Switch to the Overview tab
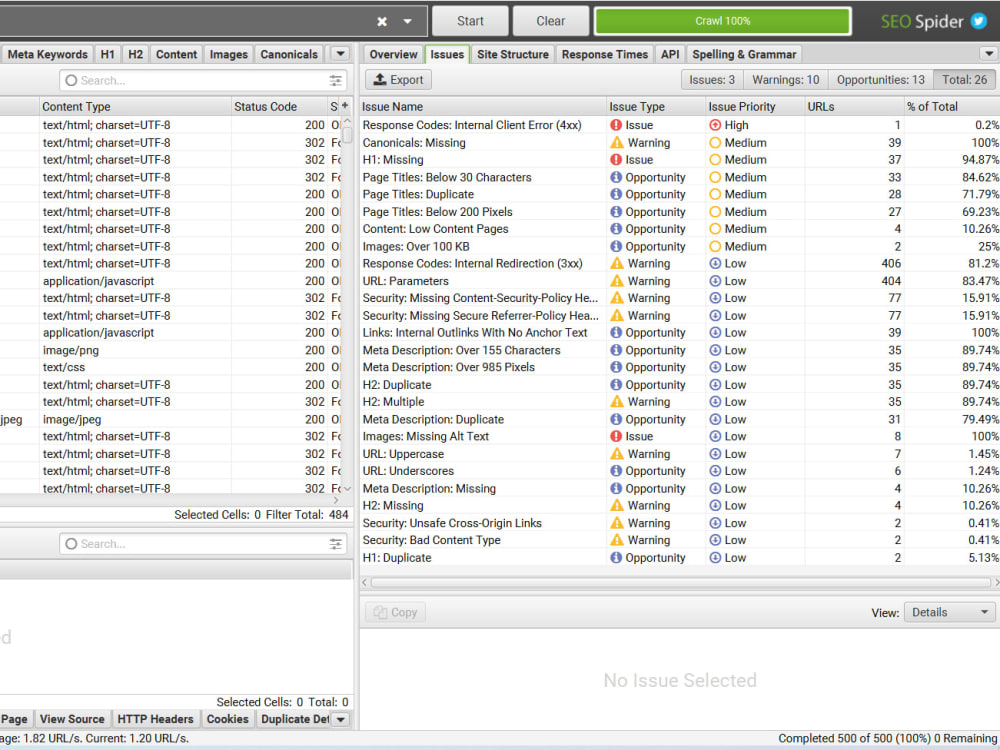 tap(393, 54)
